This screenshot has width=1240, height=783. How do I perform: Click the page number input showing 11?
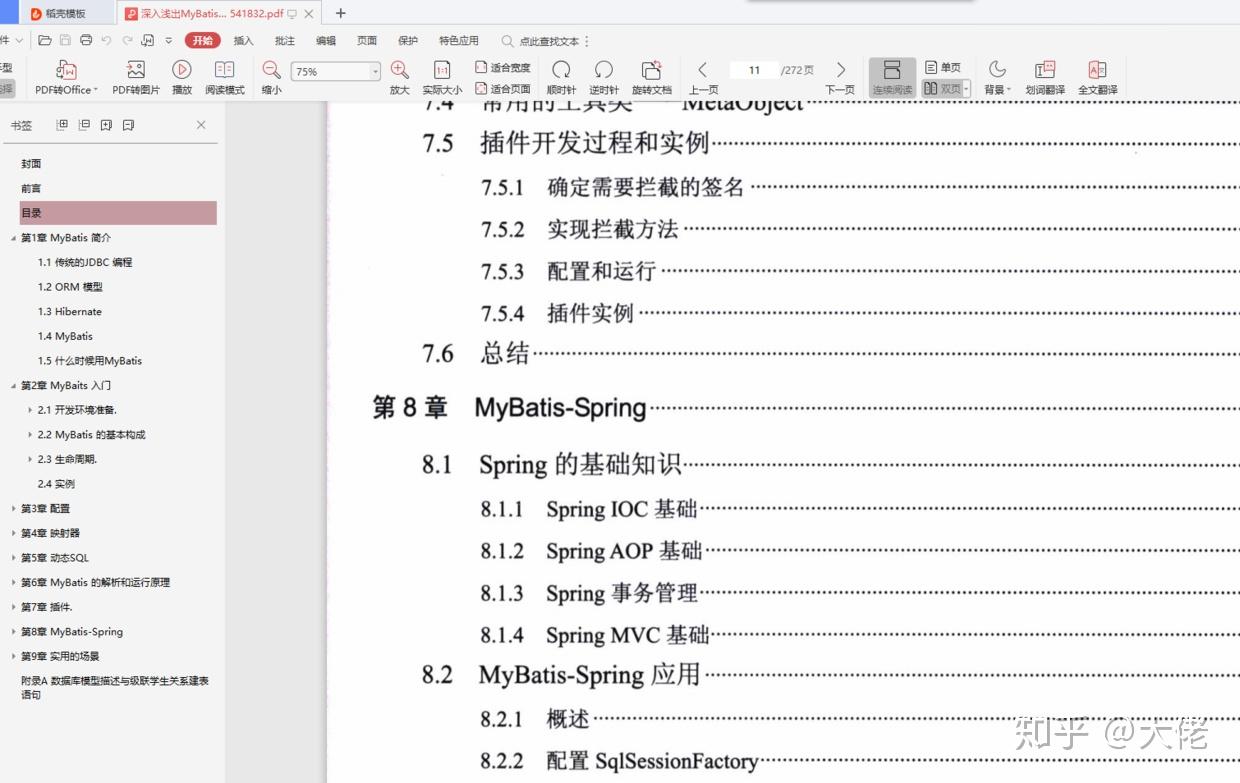(753, 70)
